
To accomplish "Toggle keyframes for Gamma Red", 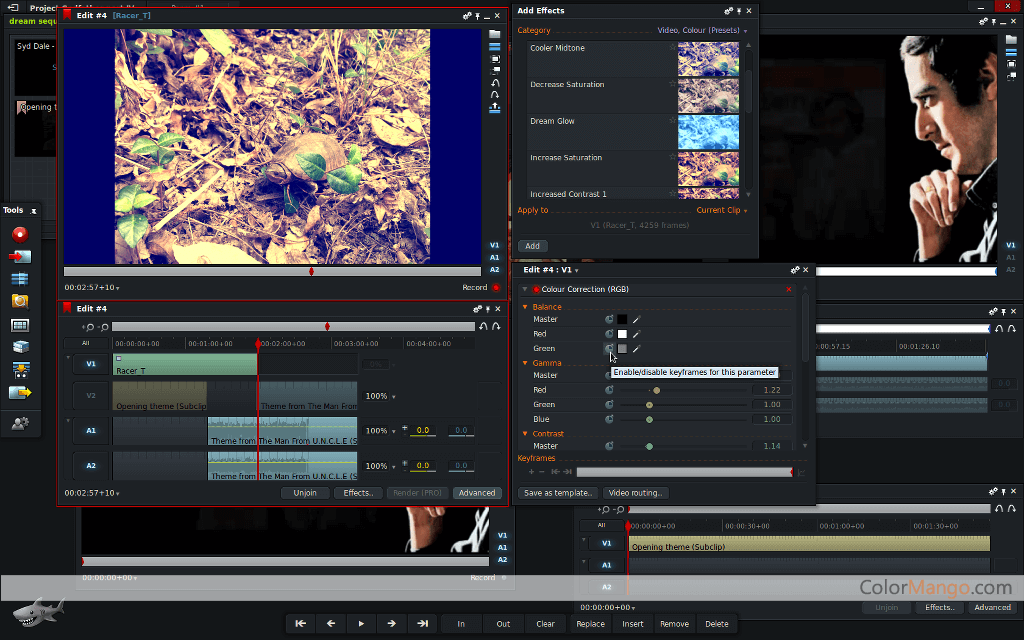I will (x=609, y=390).
